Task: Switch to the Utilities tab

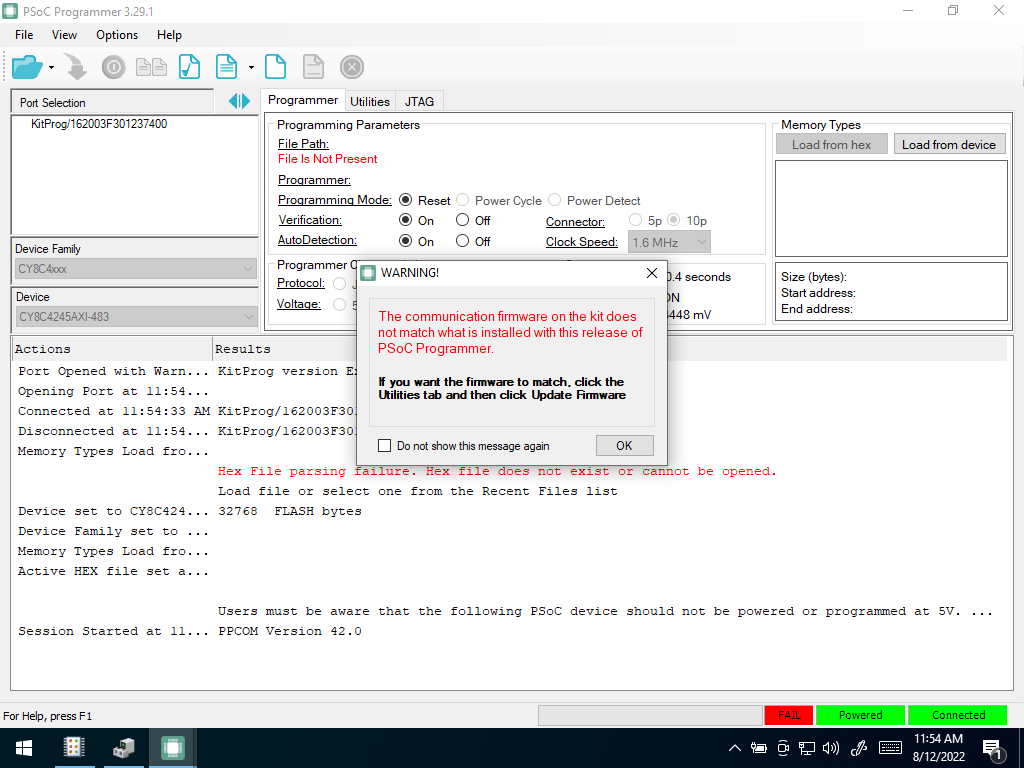Action: click(x=370, y=101)
